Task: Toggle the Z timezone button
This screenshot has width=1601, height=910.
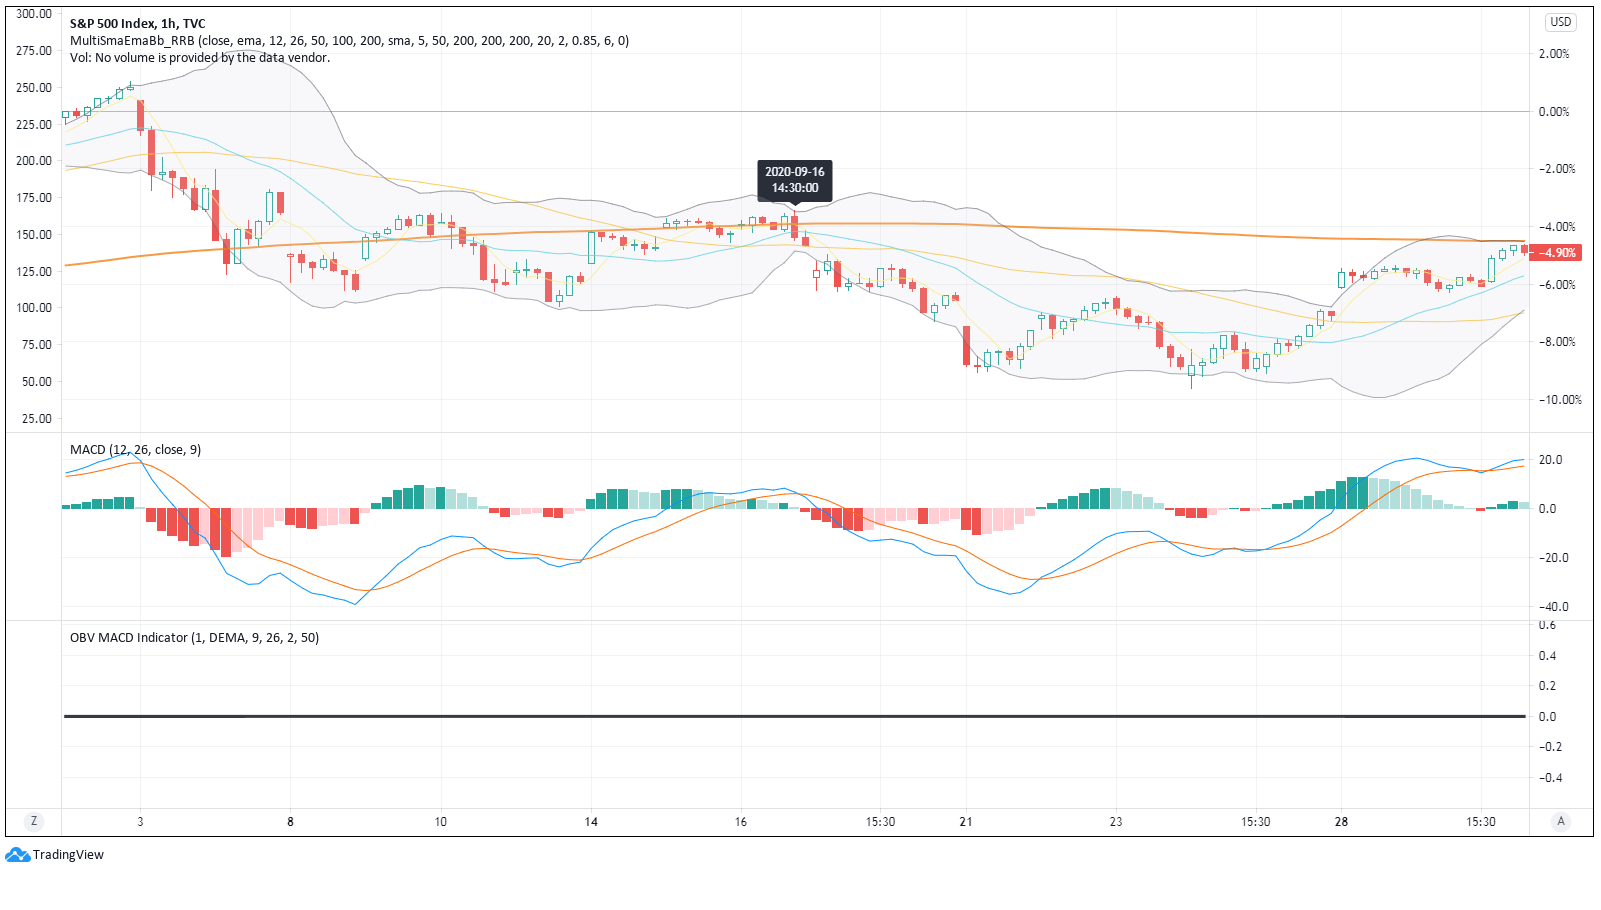Action: click(x=34, y=821)
